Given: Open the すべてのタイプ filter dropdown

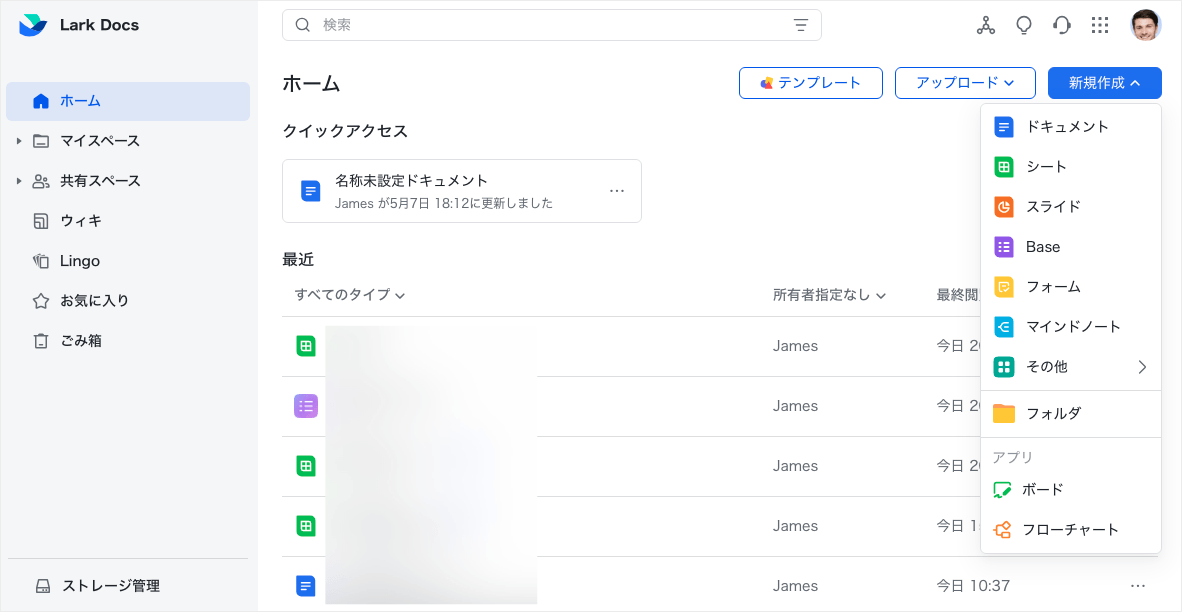Looking at the screenshot, I should tap(350, 295).
